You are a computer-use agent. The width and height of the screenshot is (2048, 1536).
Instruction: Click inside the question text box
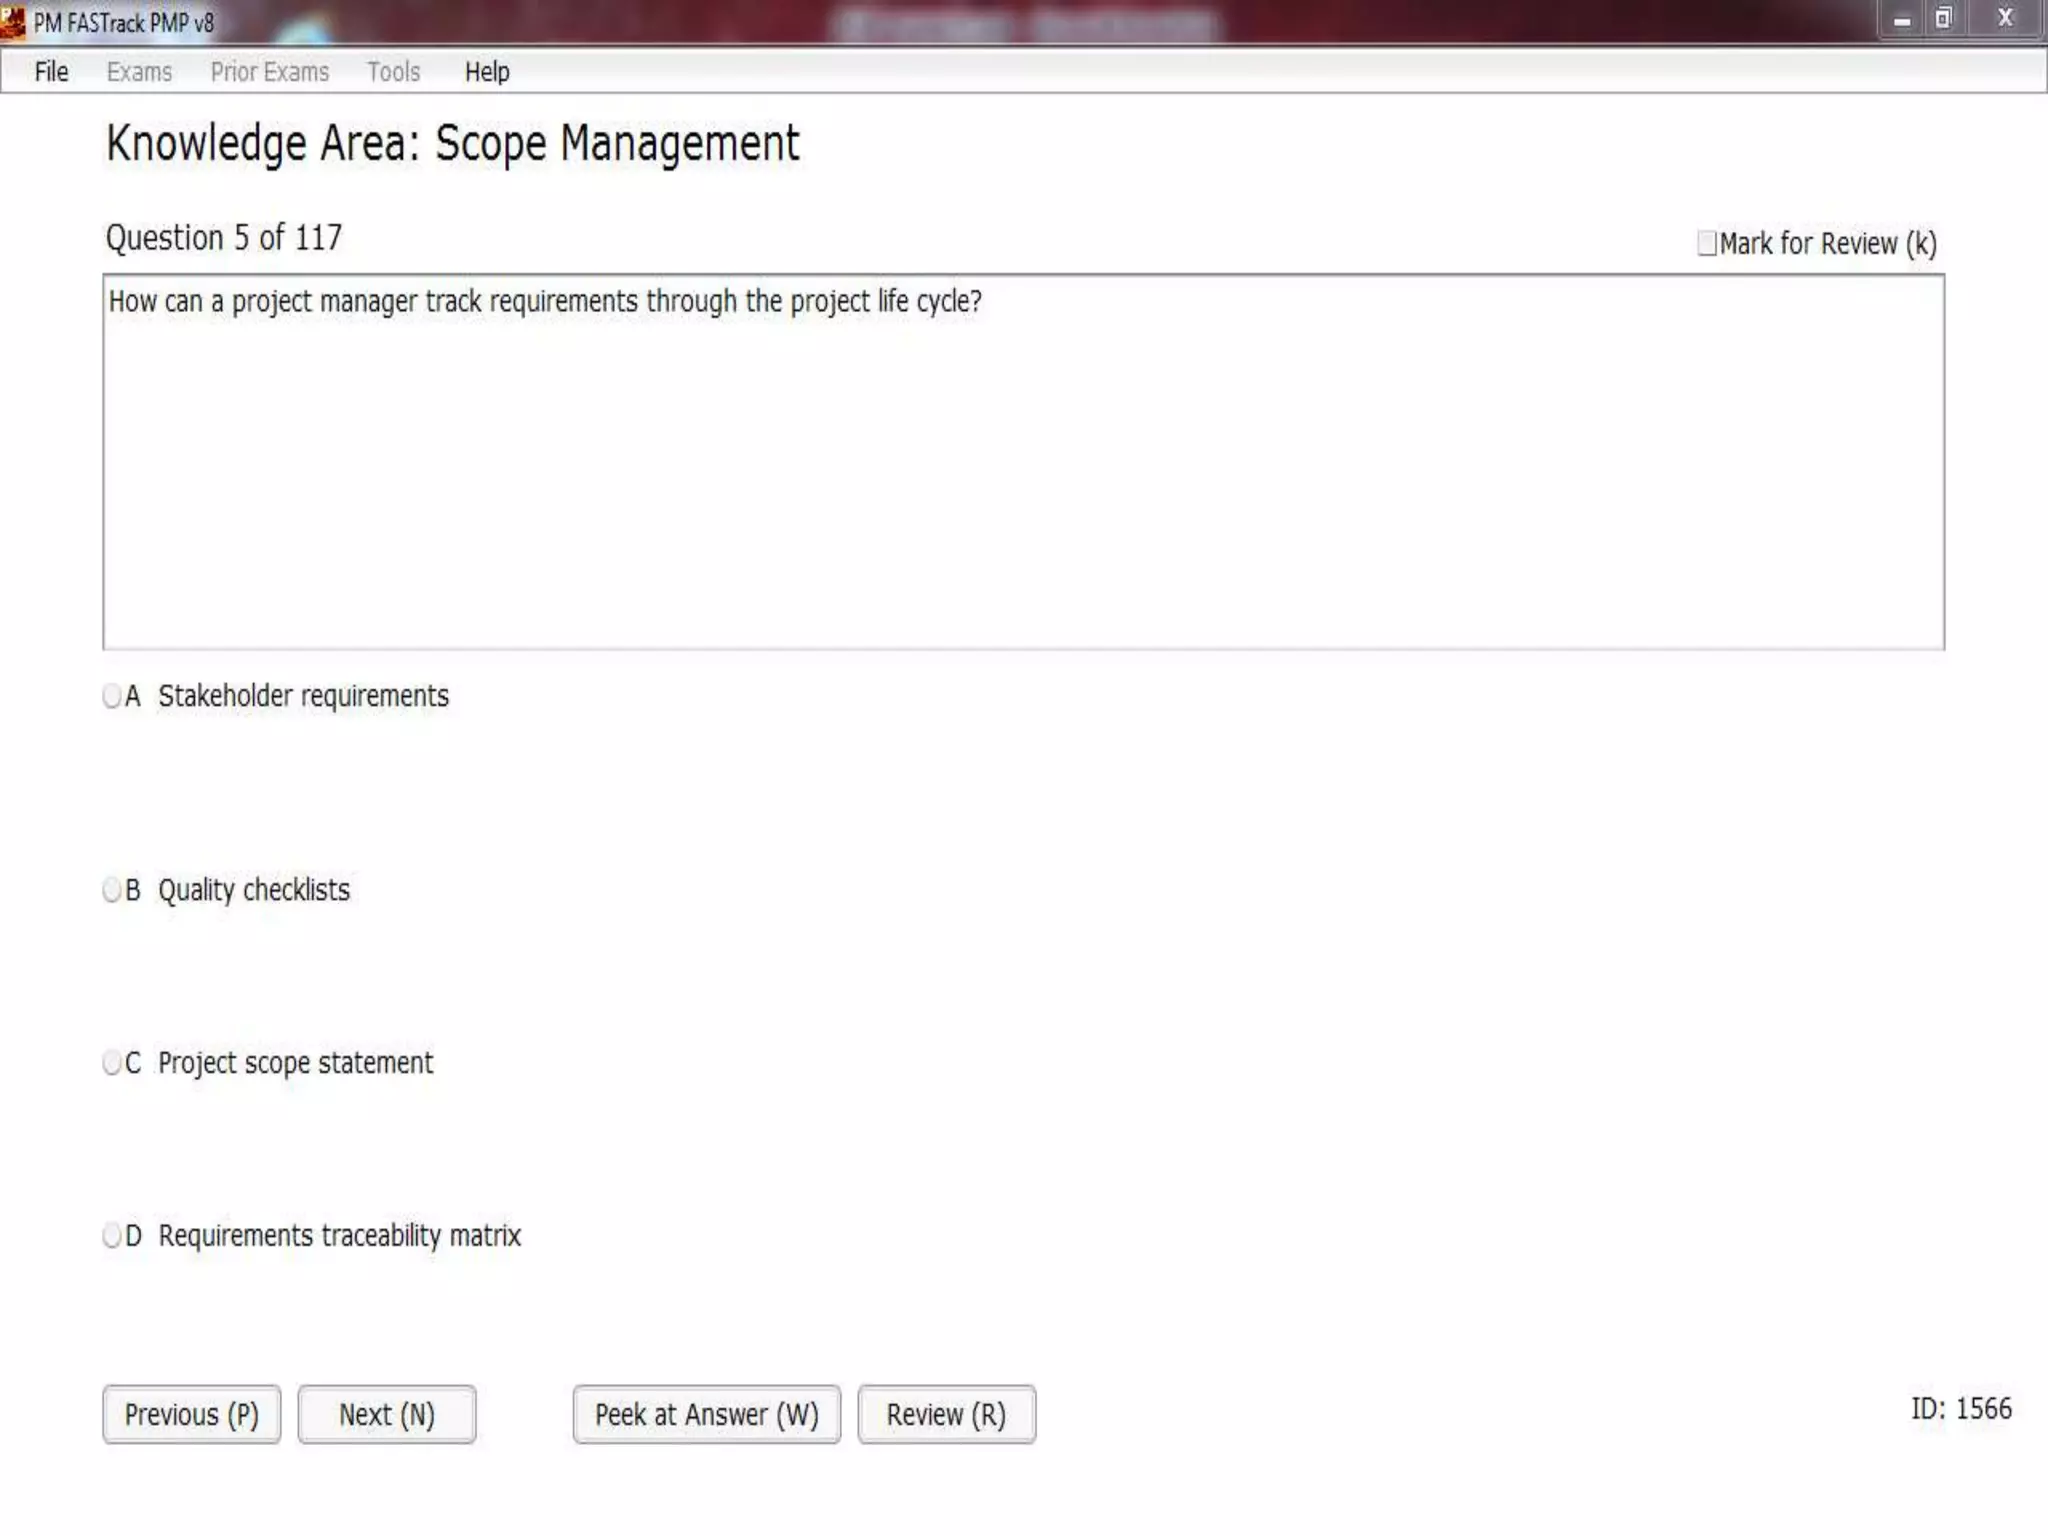[x=1024, y=462]
